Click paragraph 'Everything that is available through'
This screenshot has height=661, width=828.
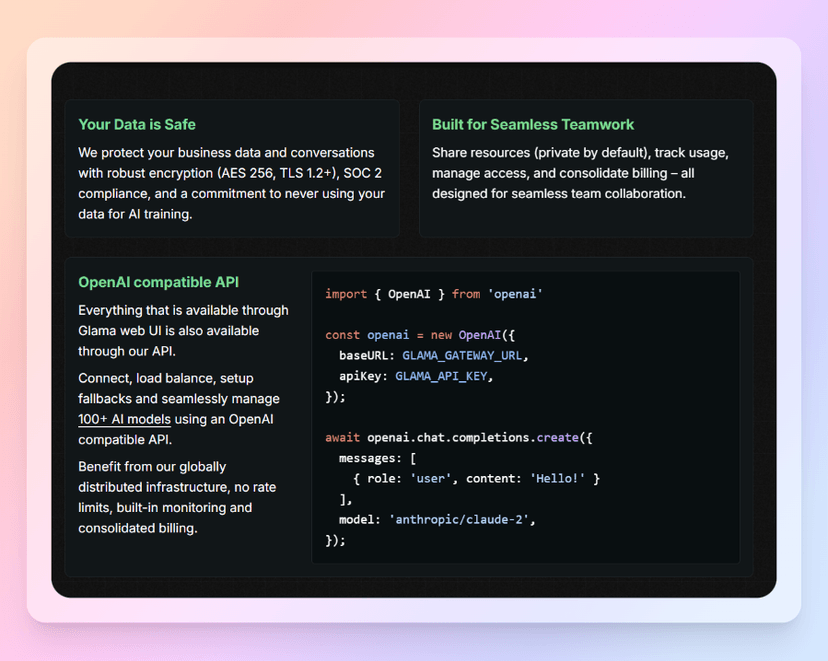[x=183, y=330]
